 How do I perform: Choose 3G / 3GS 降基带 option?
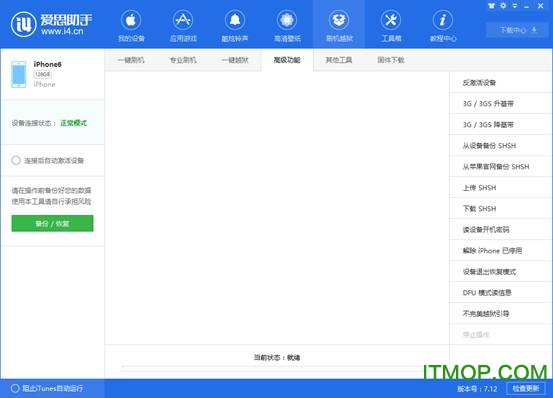tap(500, 124)
